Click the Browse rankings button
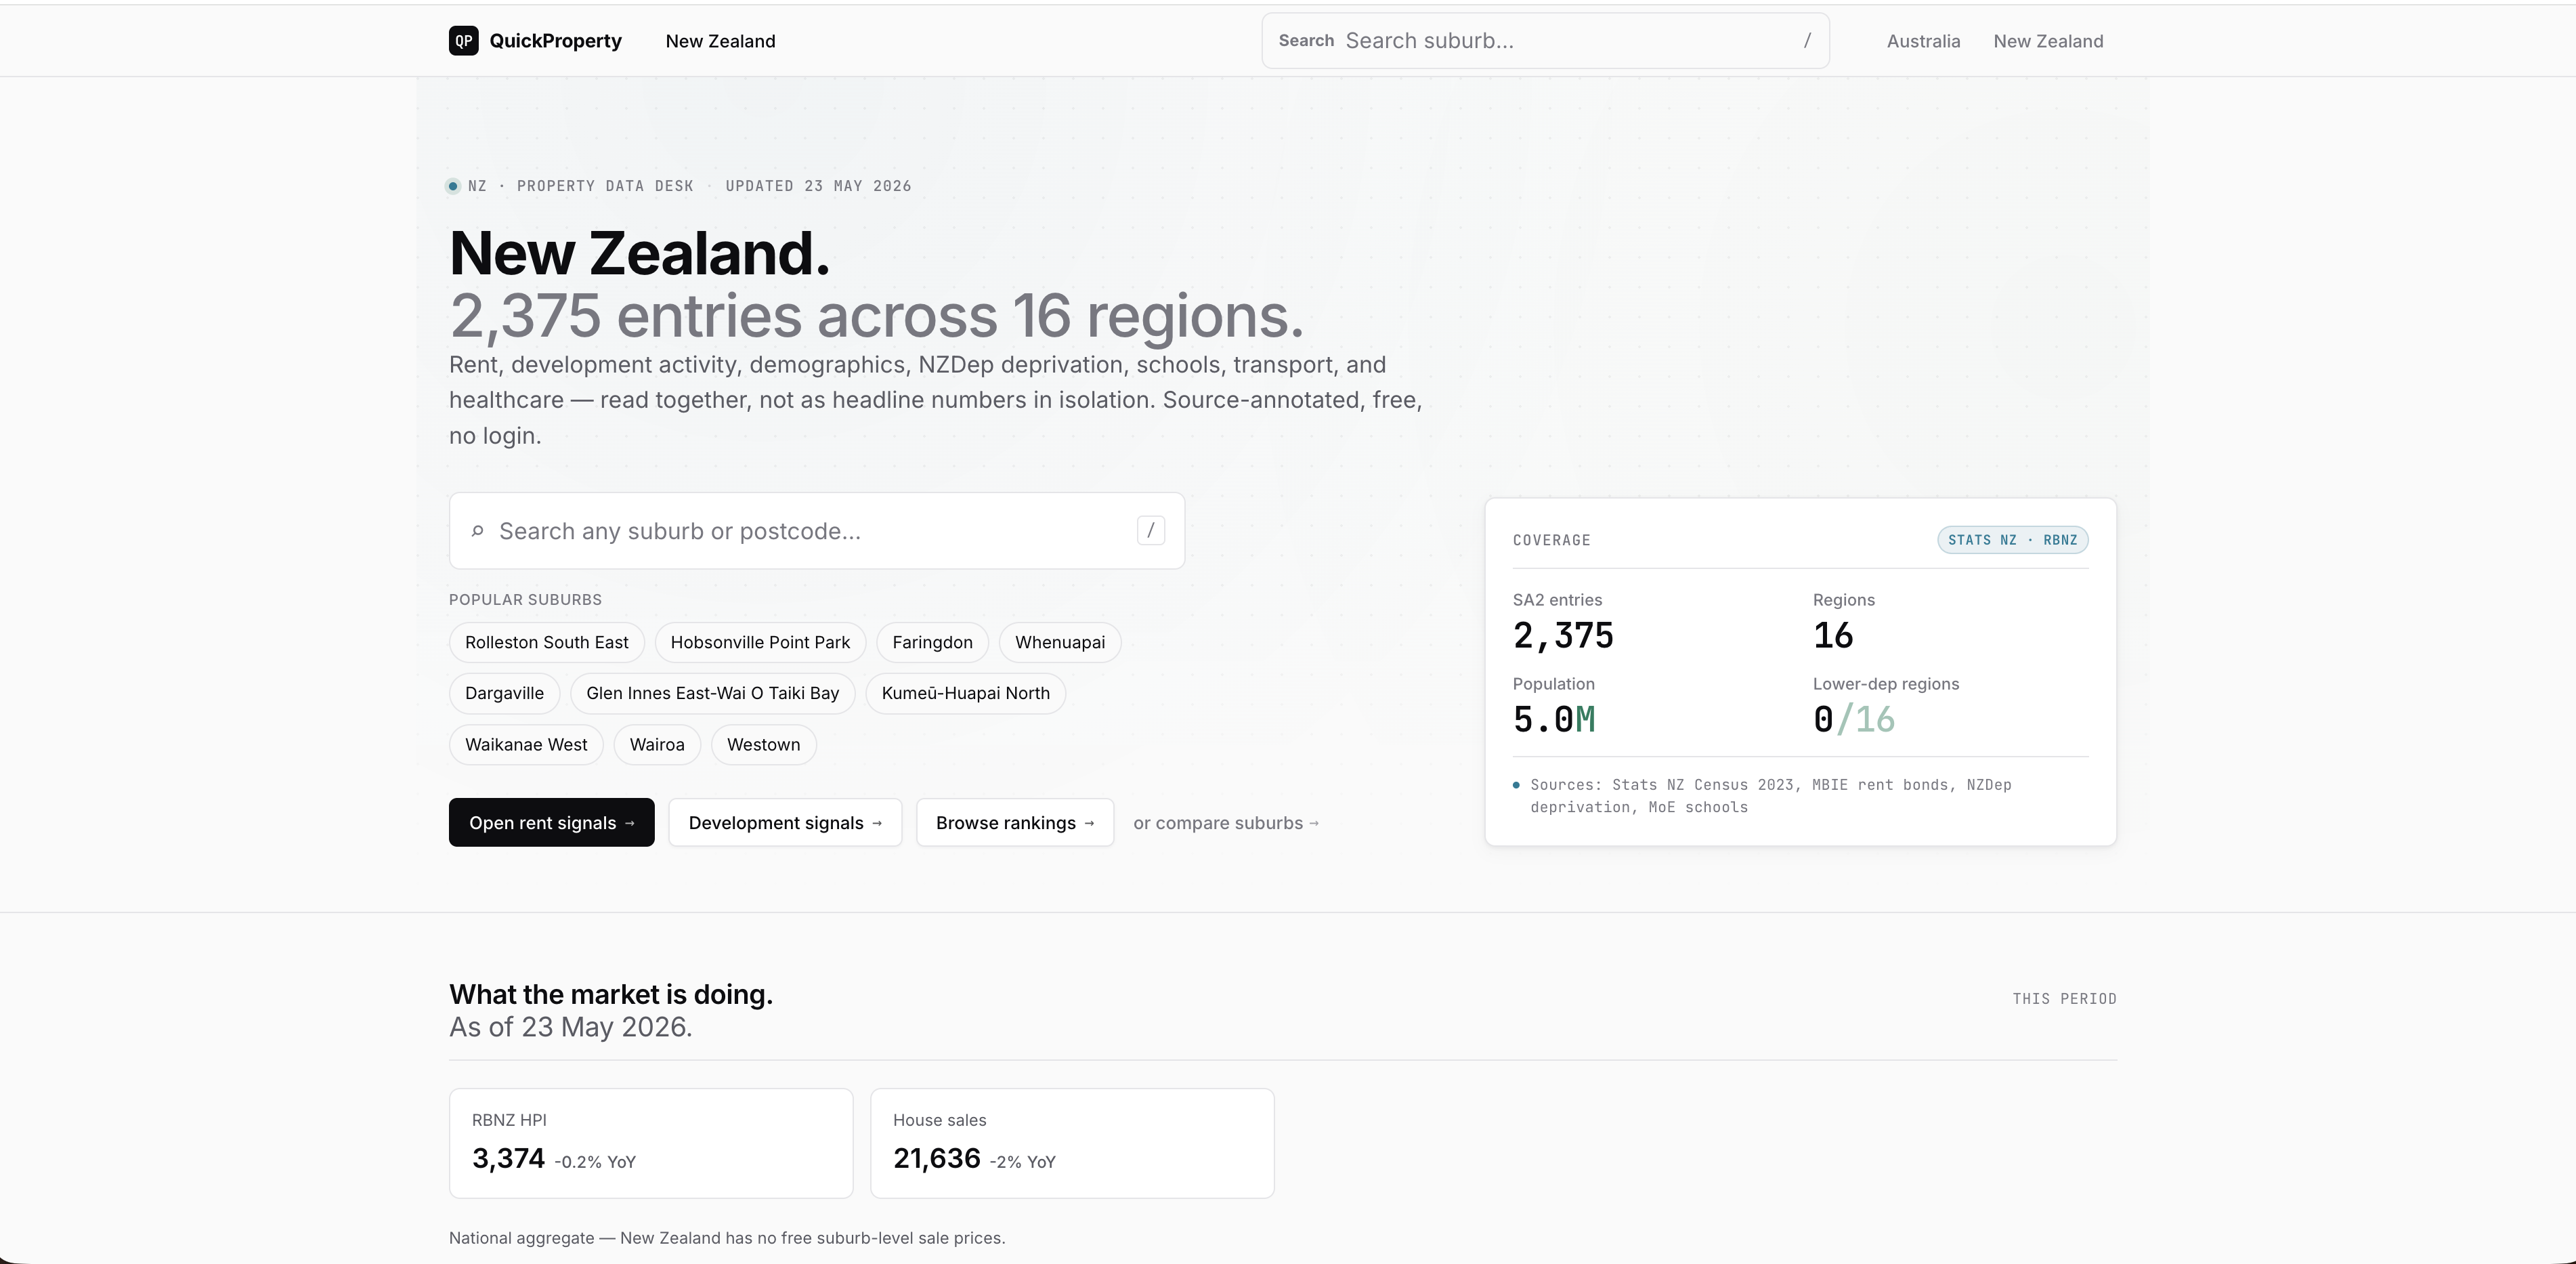The height and width of the screenshot is (1264, 2576). click(x=1015, y=822)
